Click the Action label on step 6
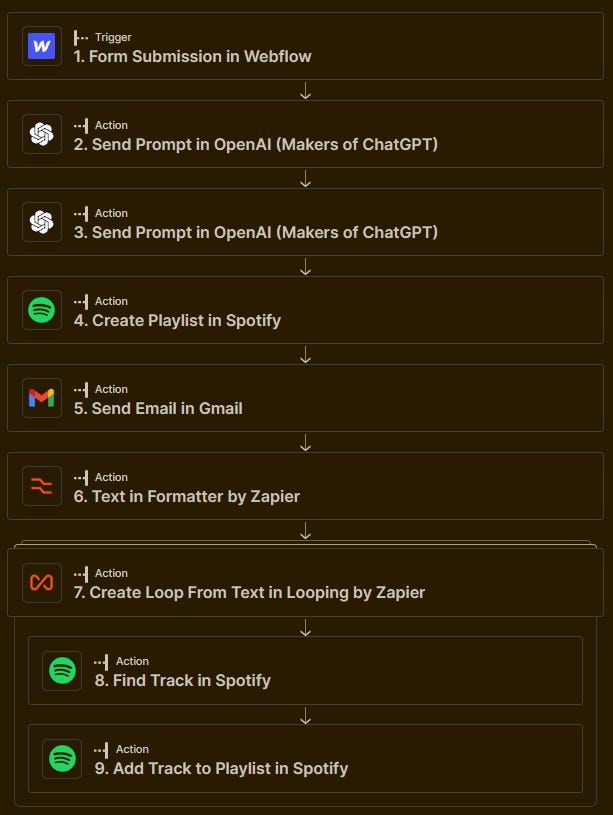 [x=111, y=477]
